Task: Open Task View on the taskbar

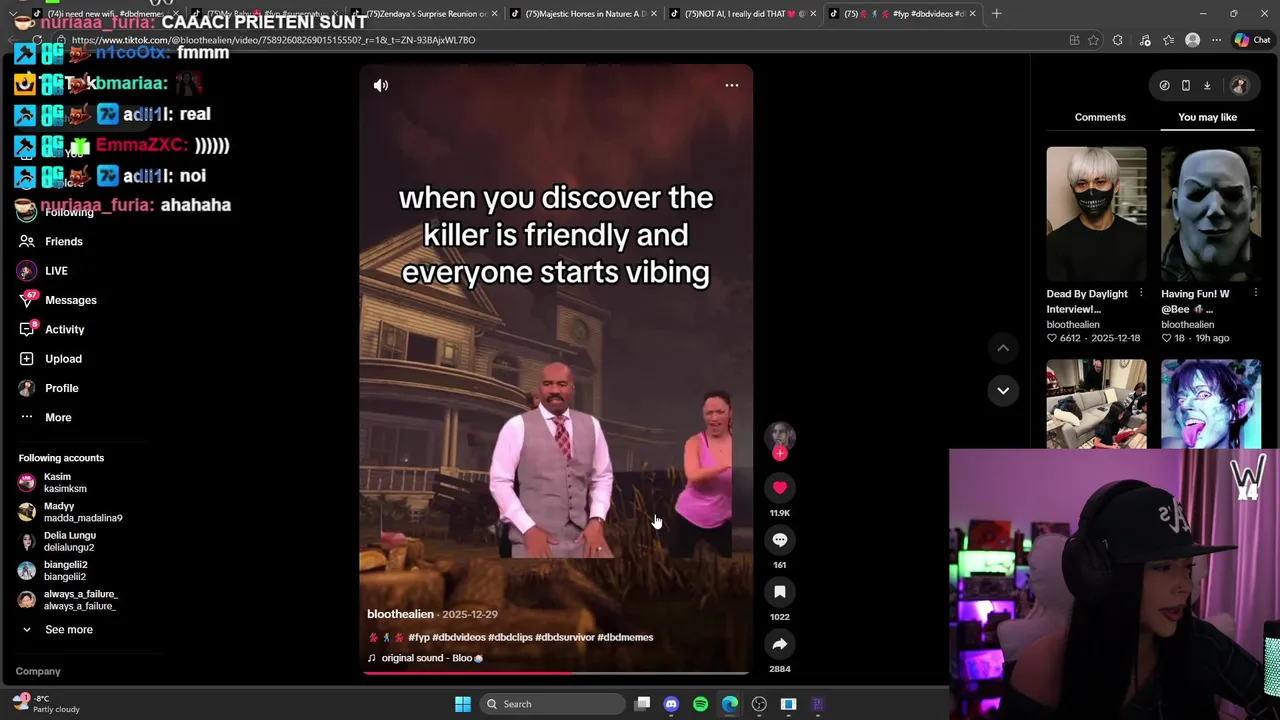Action: tap(643, 704)
